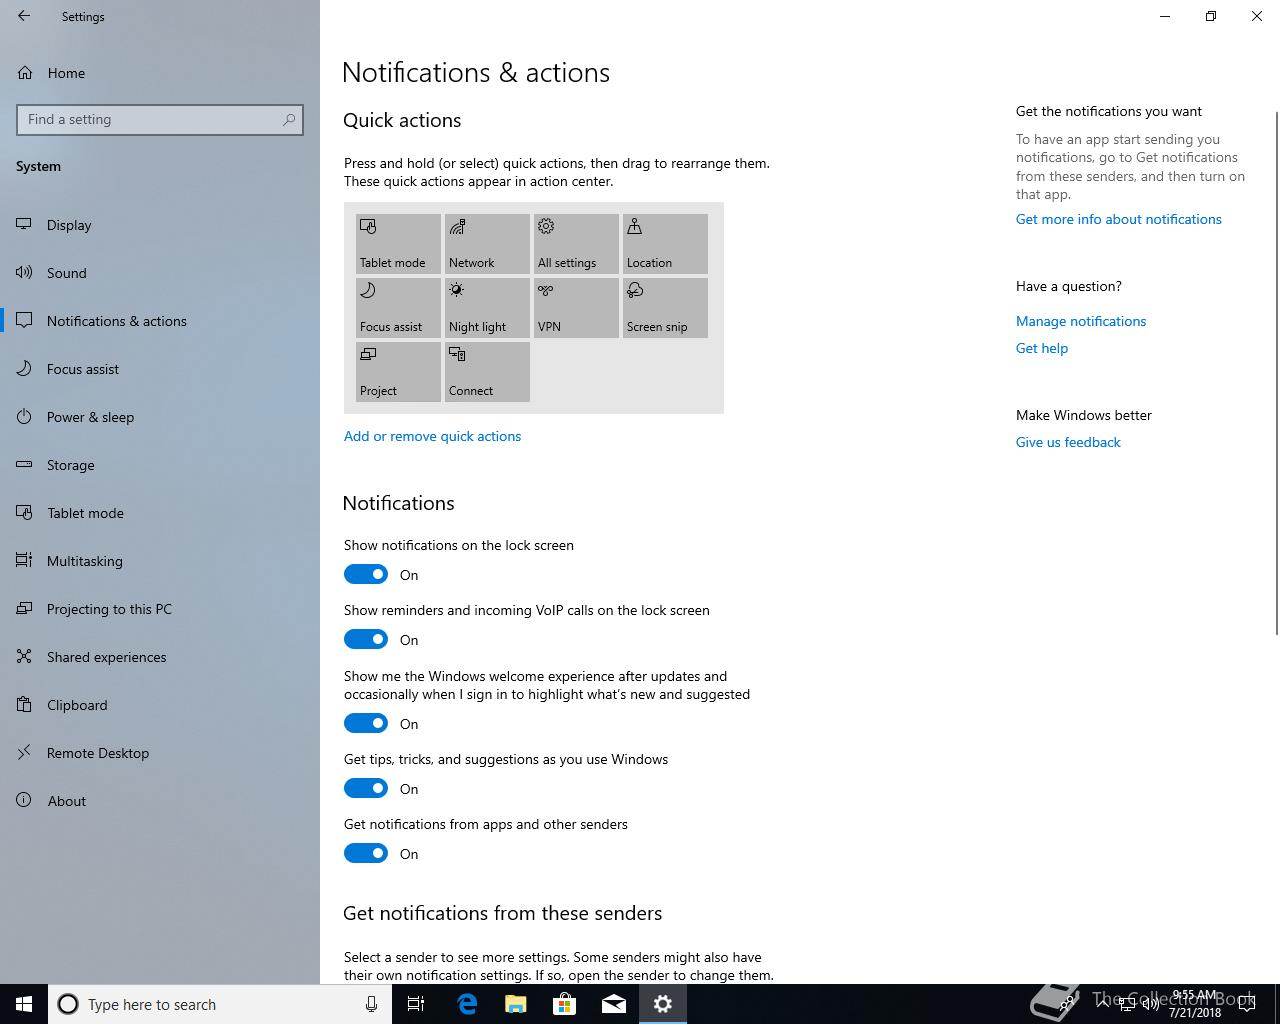Disable notifications from apps and other senders
This screenshot has height=1024, width=1280.
[366, 853]
